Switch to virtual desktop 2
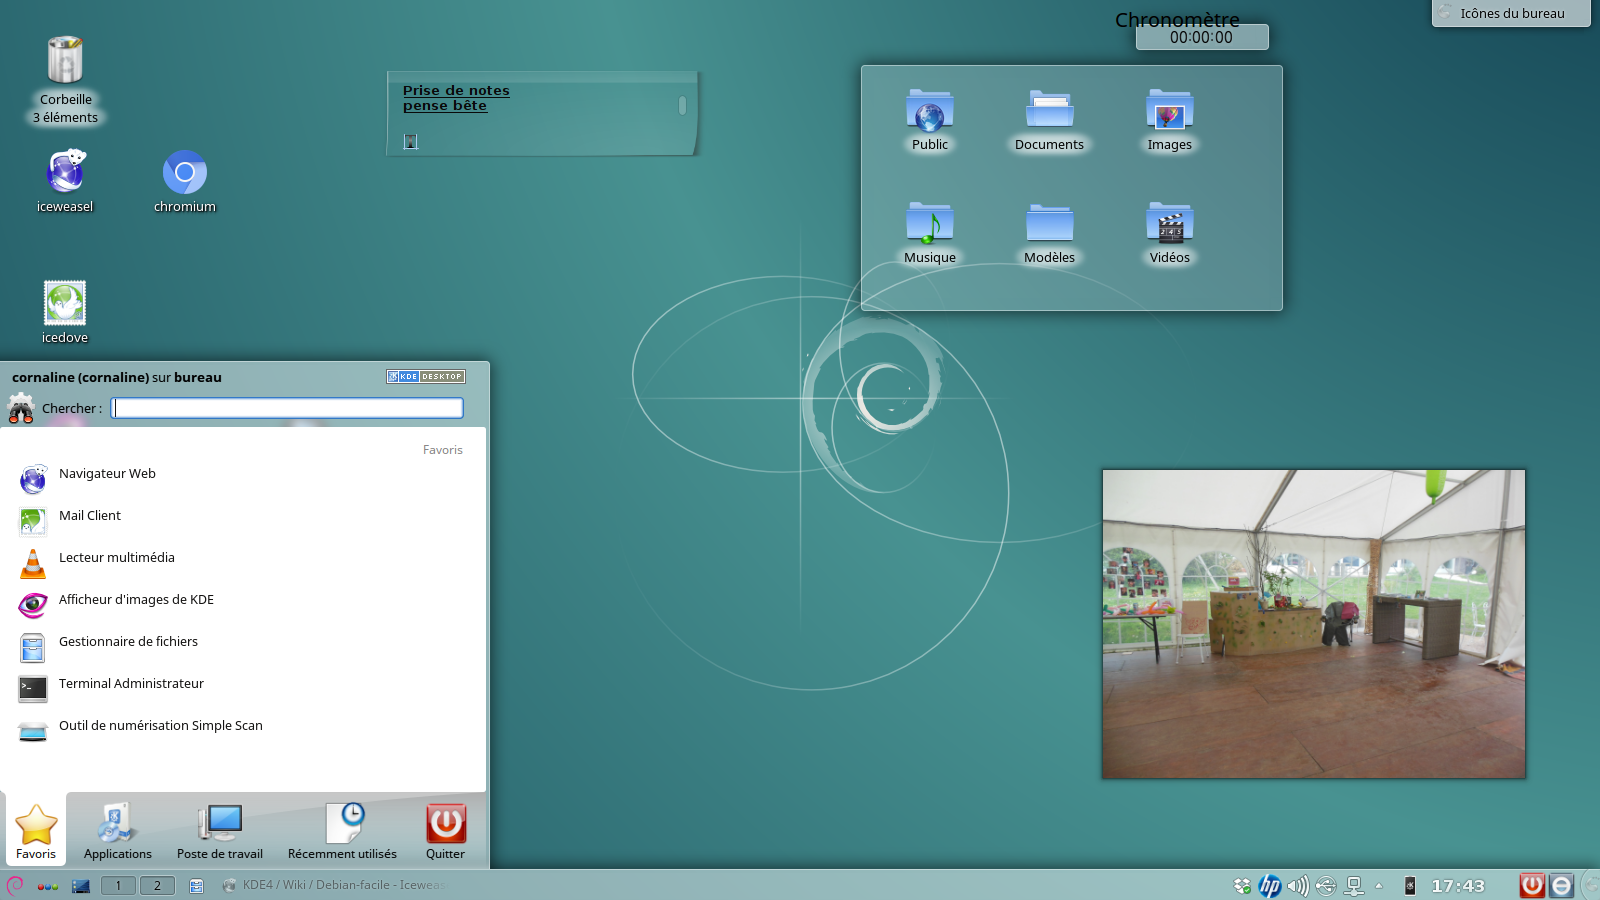Viewport: 1600px width, 900px height. 157,886
